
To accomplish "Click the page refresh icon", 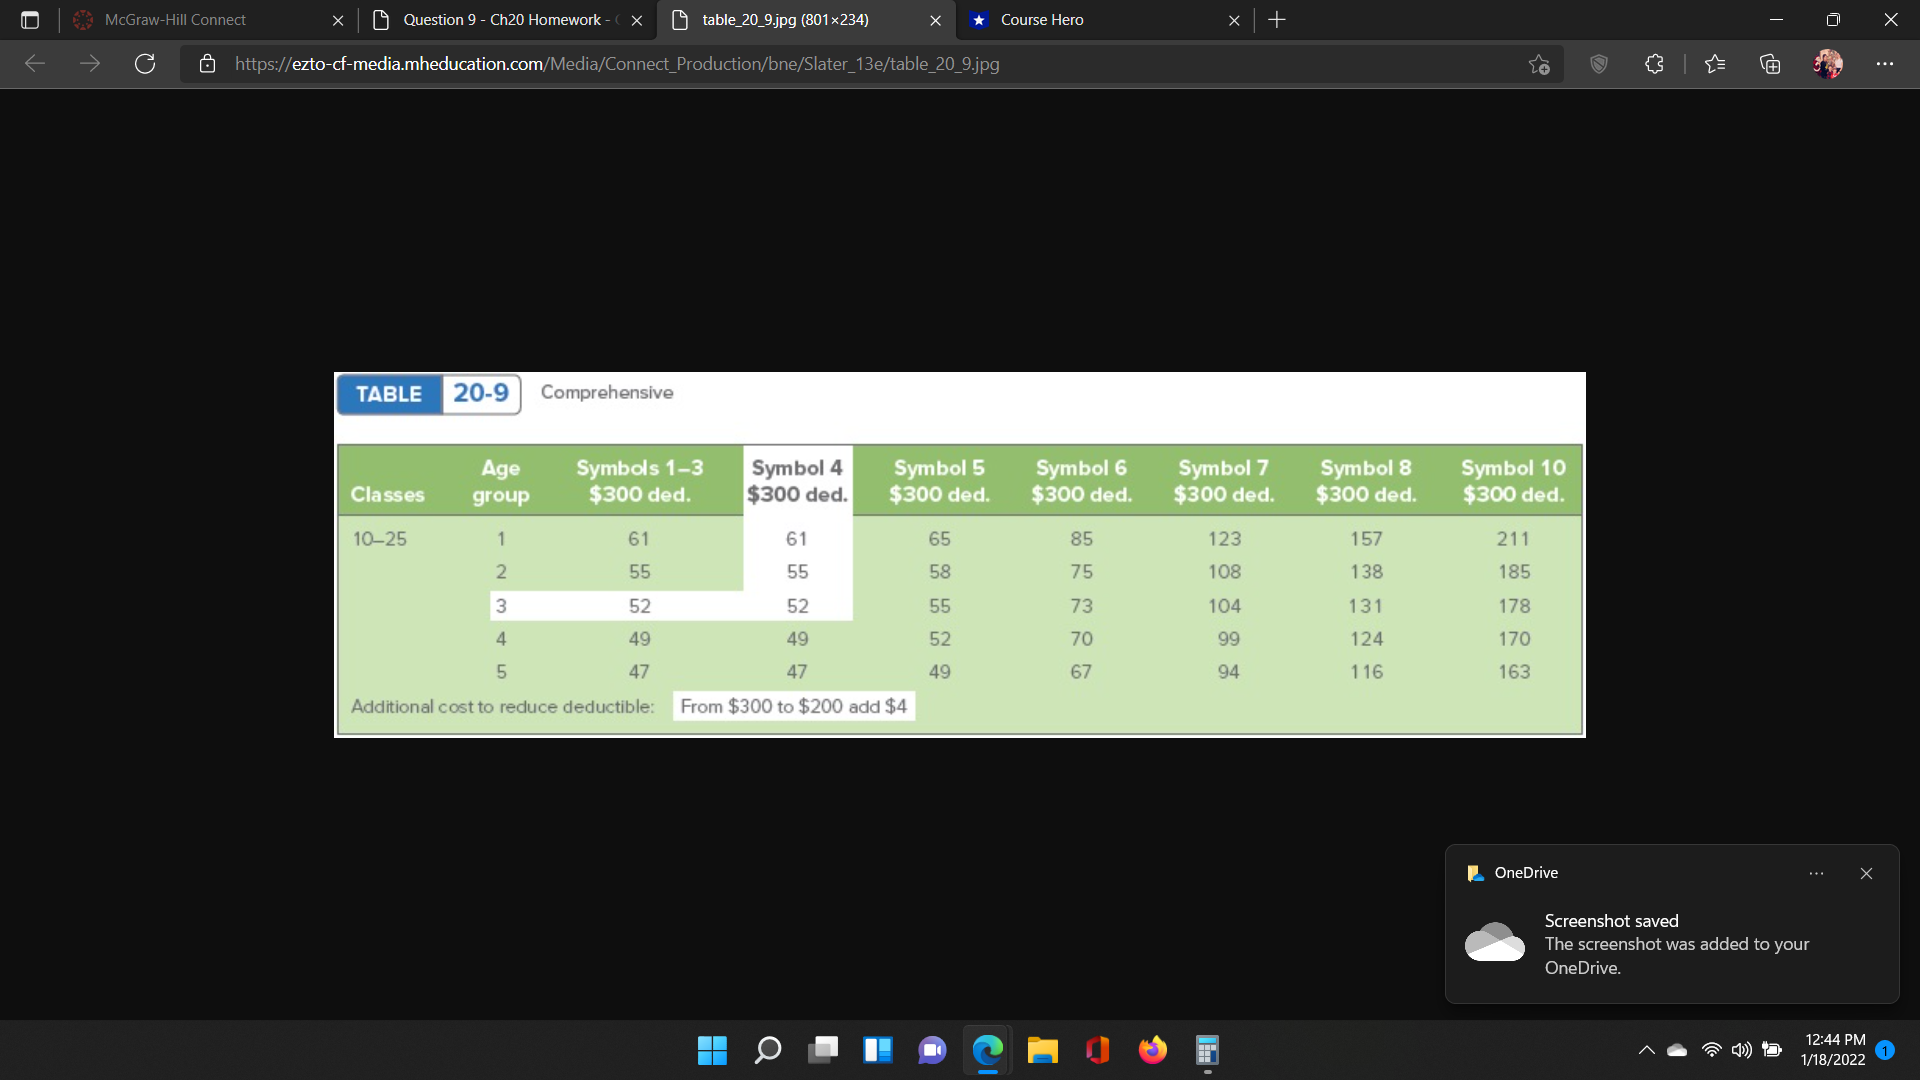I will click(145, 63).
